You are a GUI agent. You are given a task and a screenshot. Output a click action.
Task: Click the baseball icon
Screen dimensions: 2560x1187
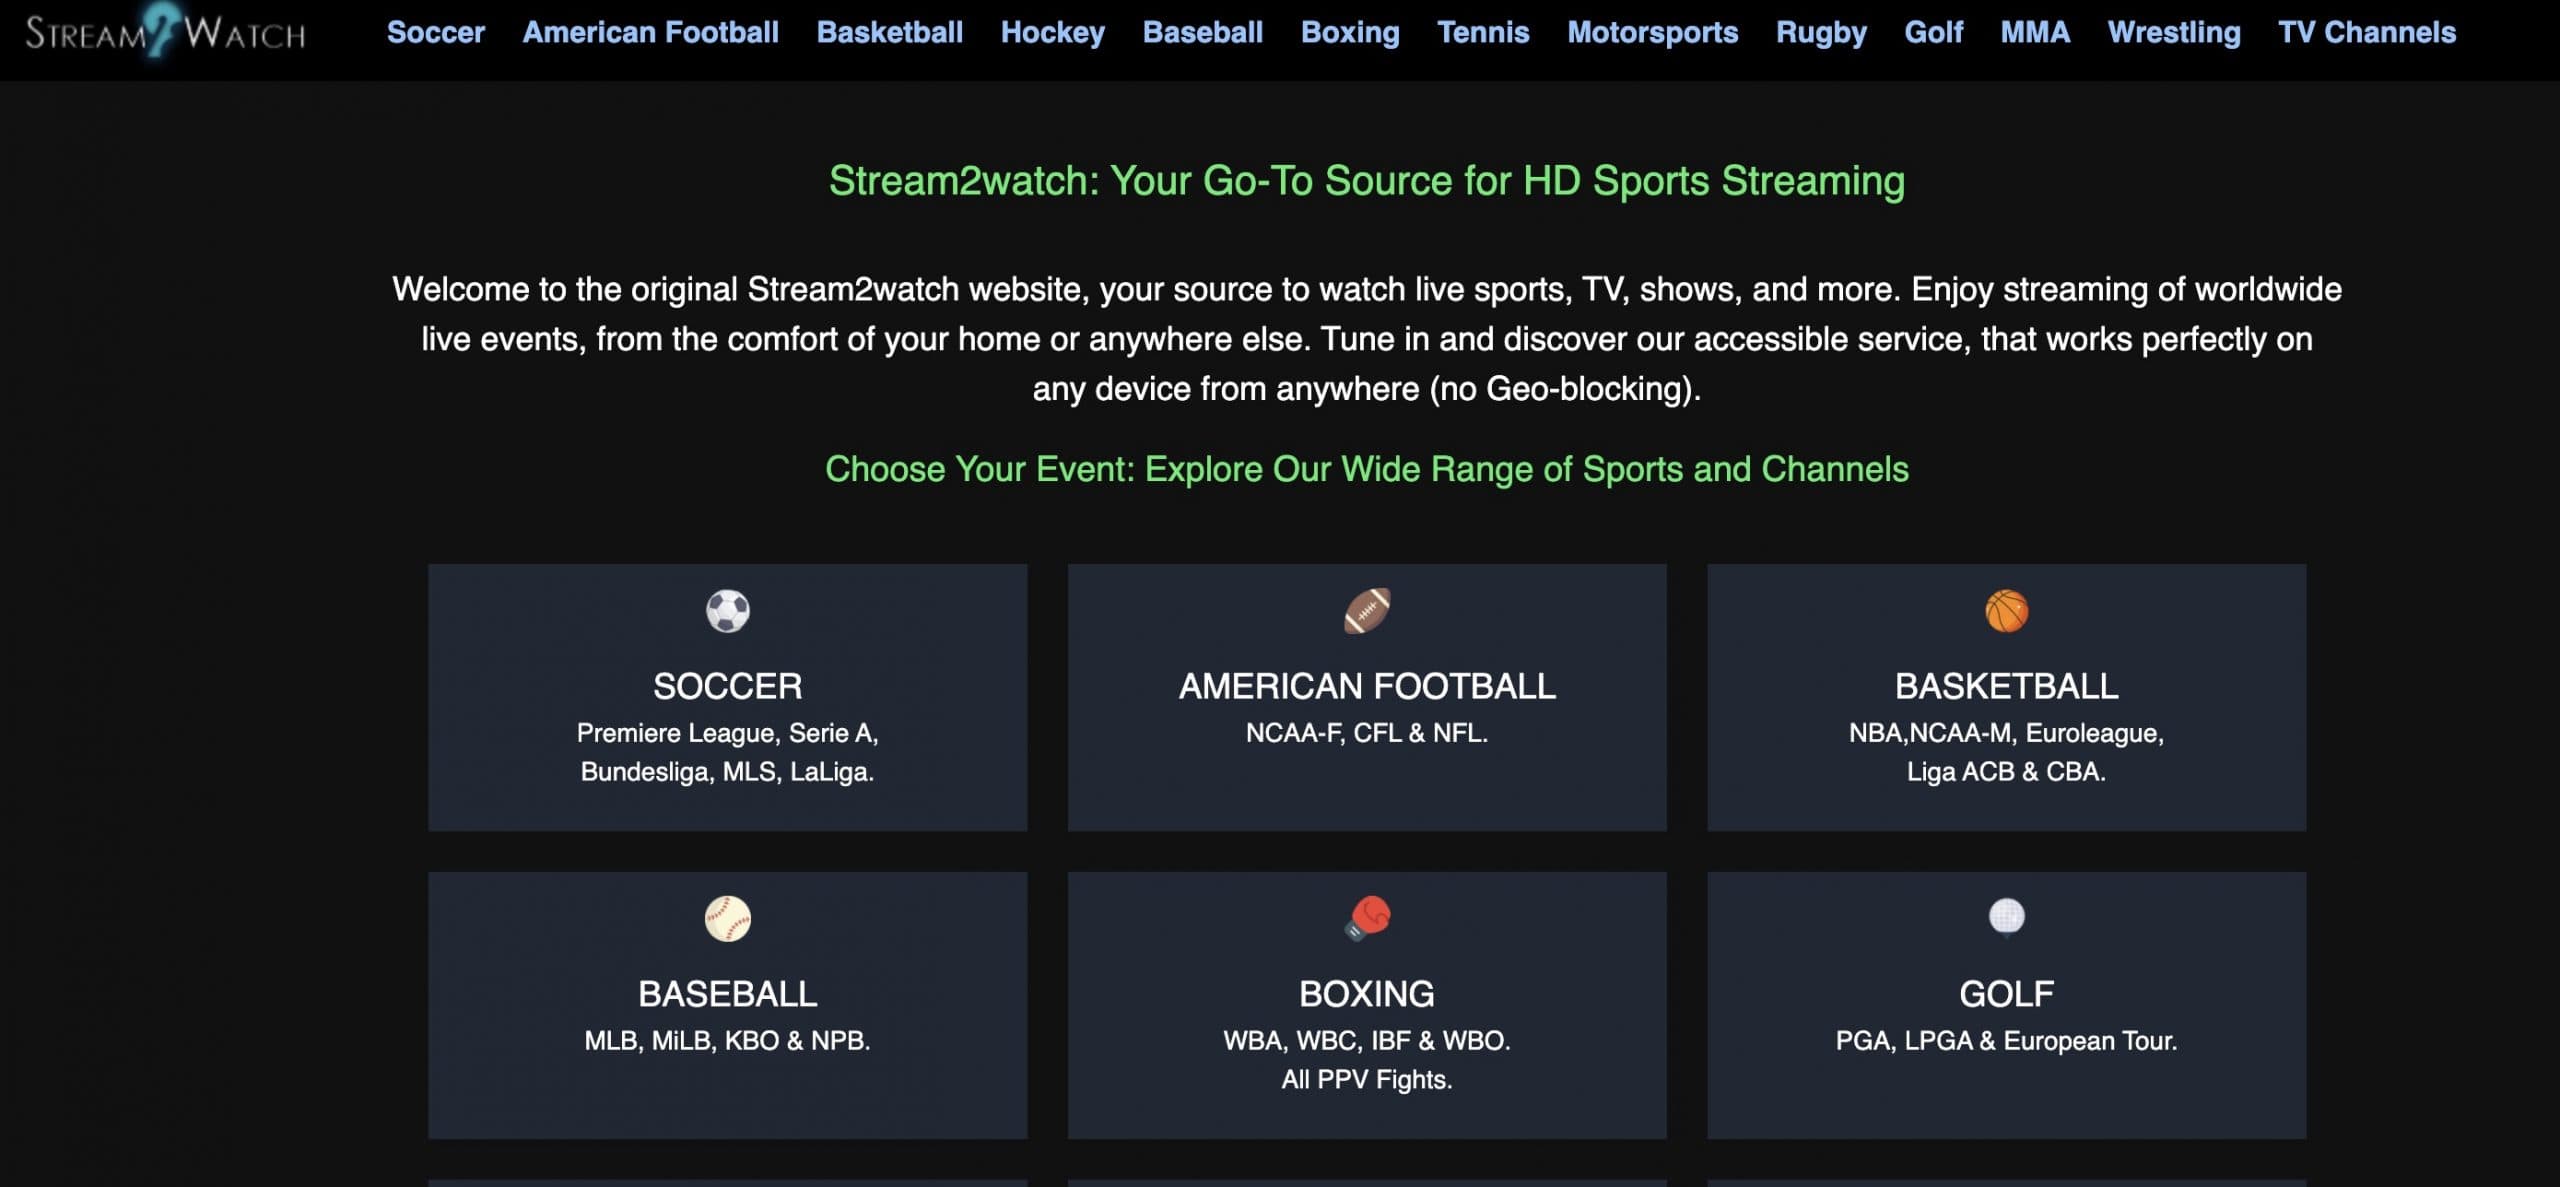(727, 919)
